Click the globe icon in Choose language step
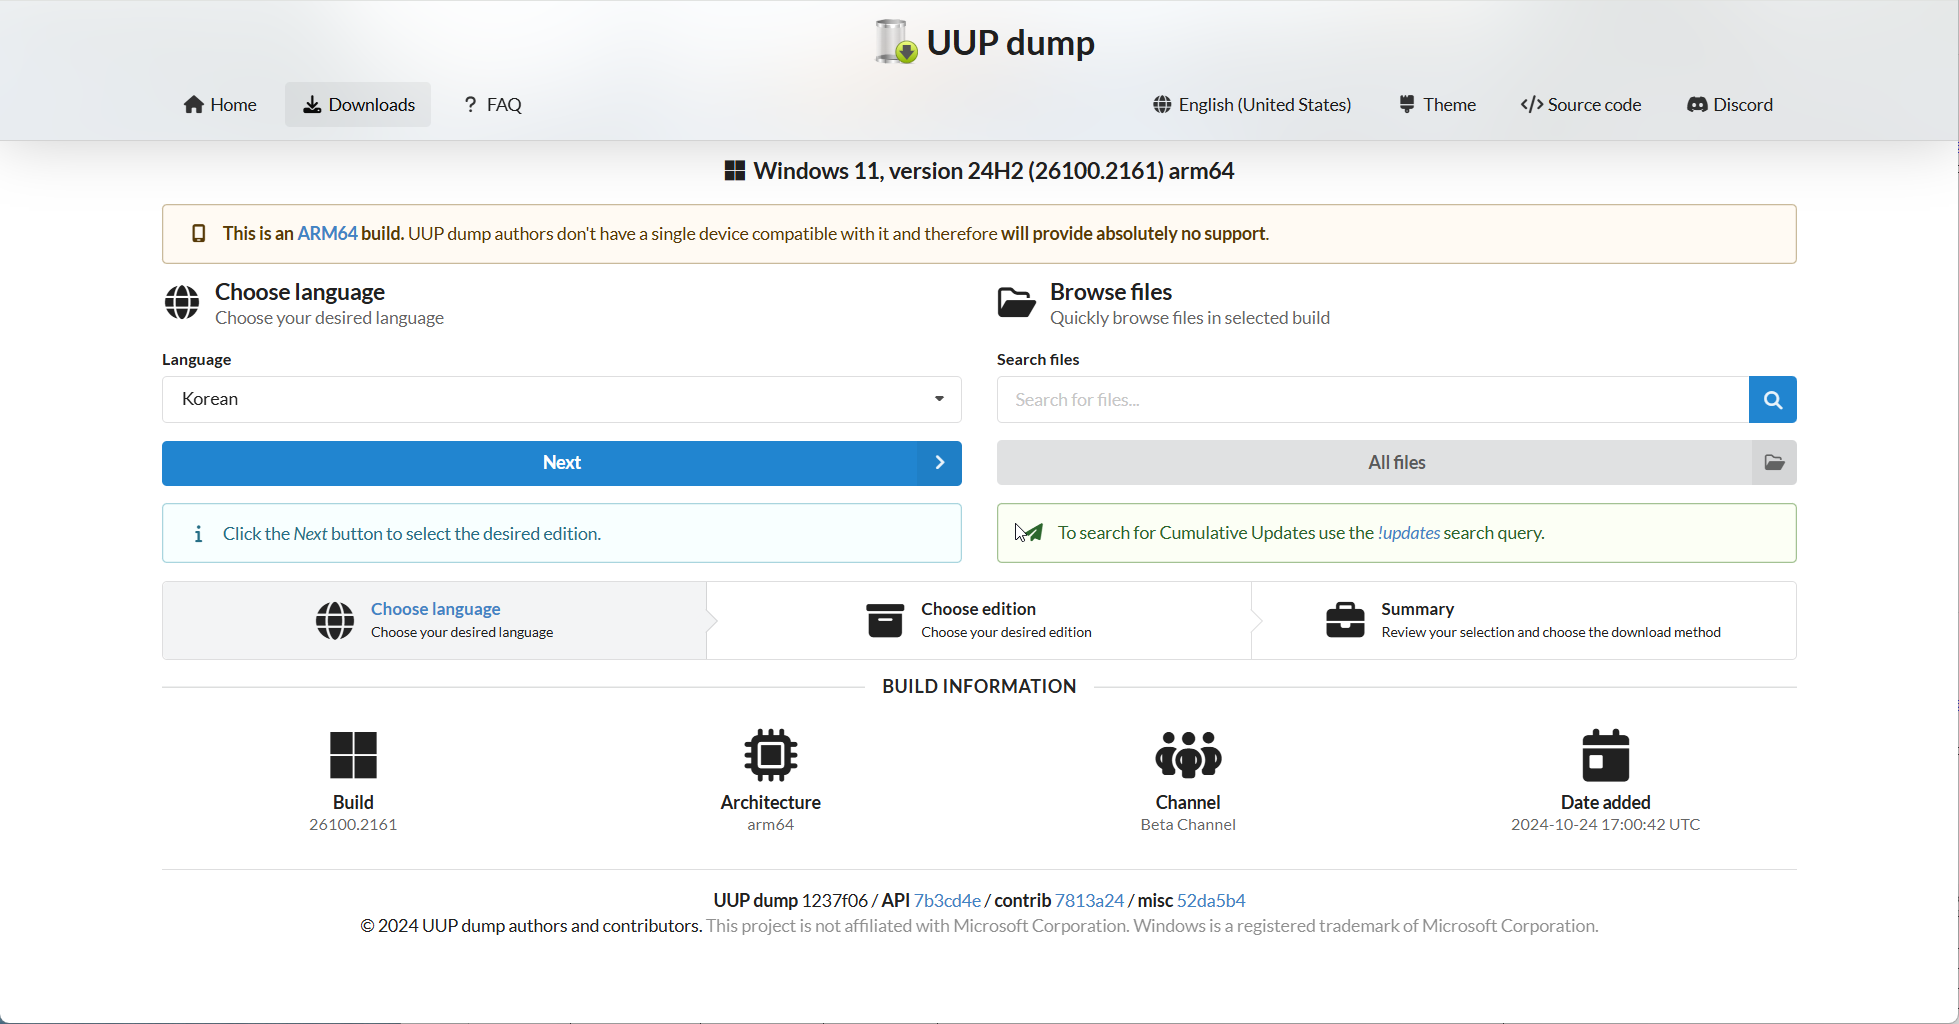 click(335, 621)
